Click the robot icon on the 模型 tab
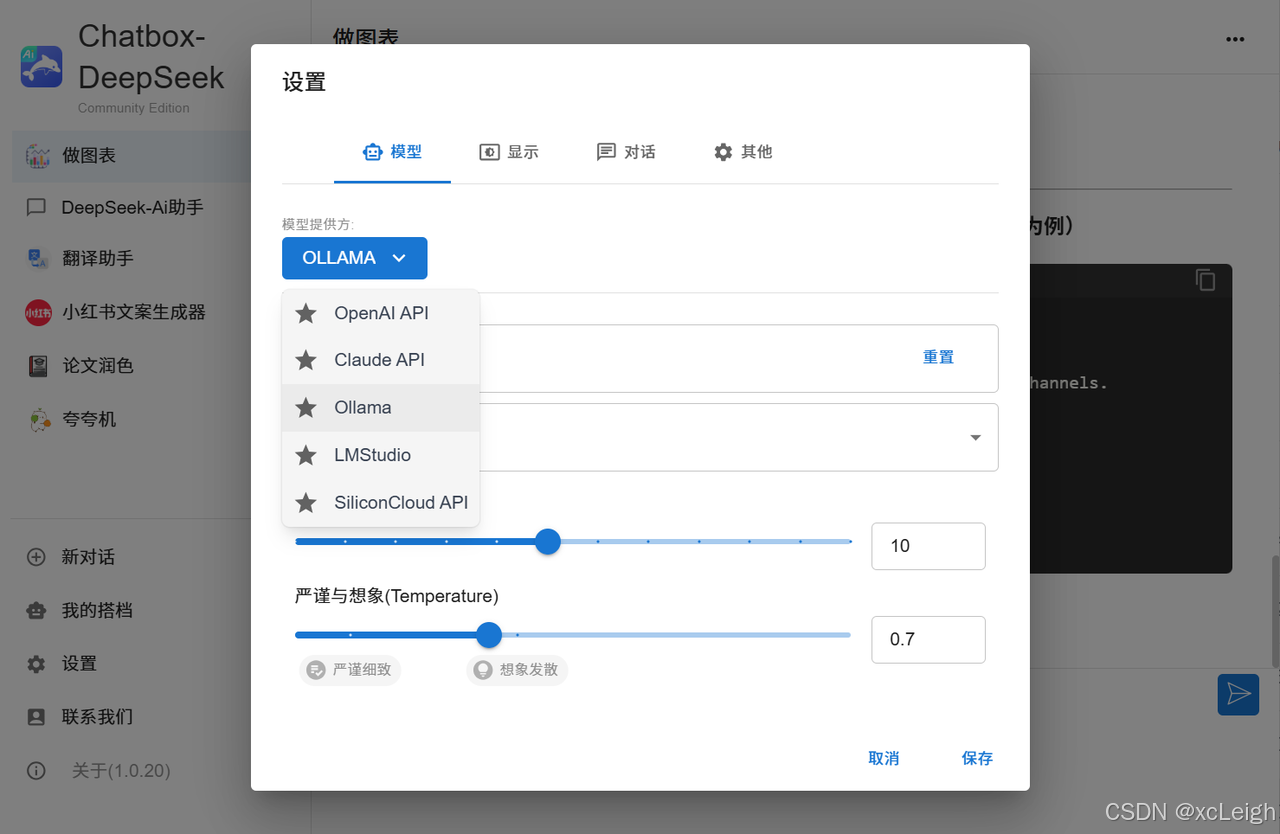1280x834 pixels. [372, 152]
